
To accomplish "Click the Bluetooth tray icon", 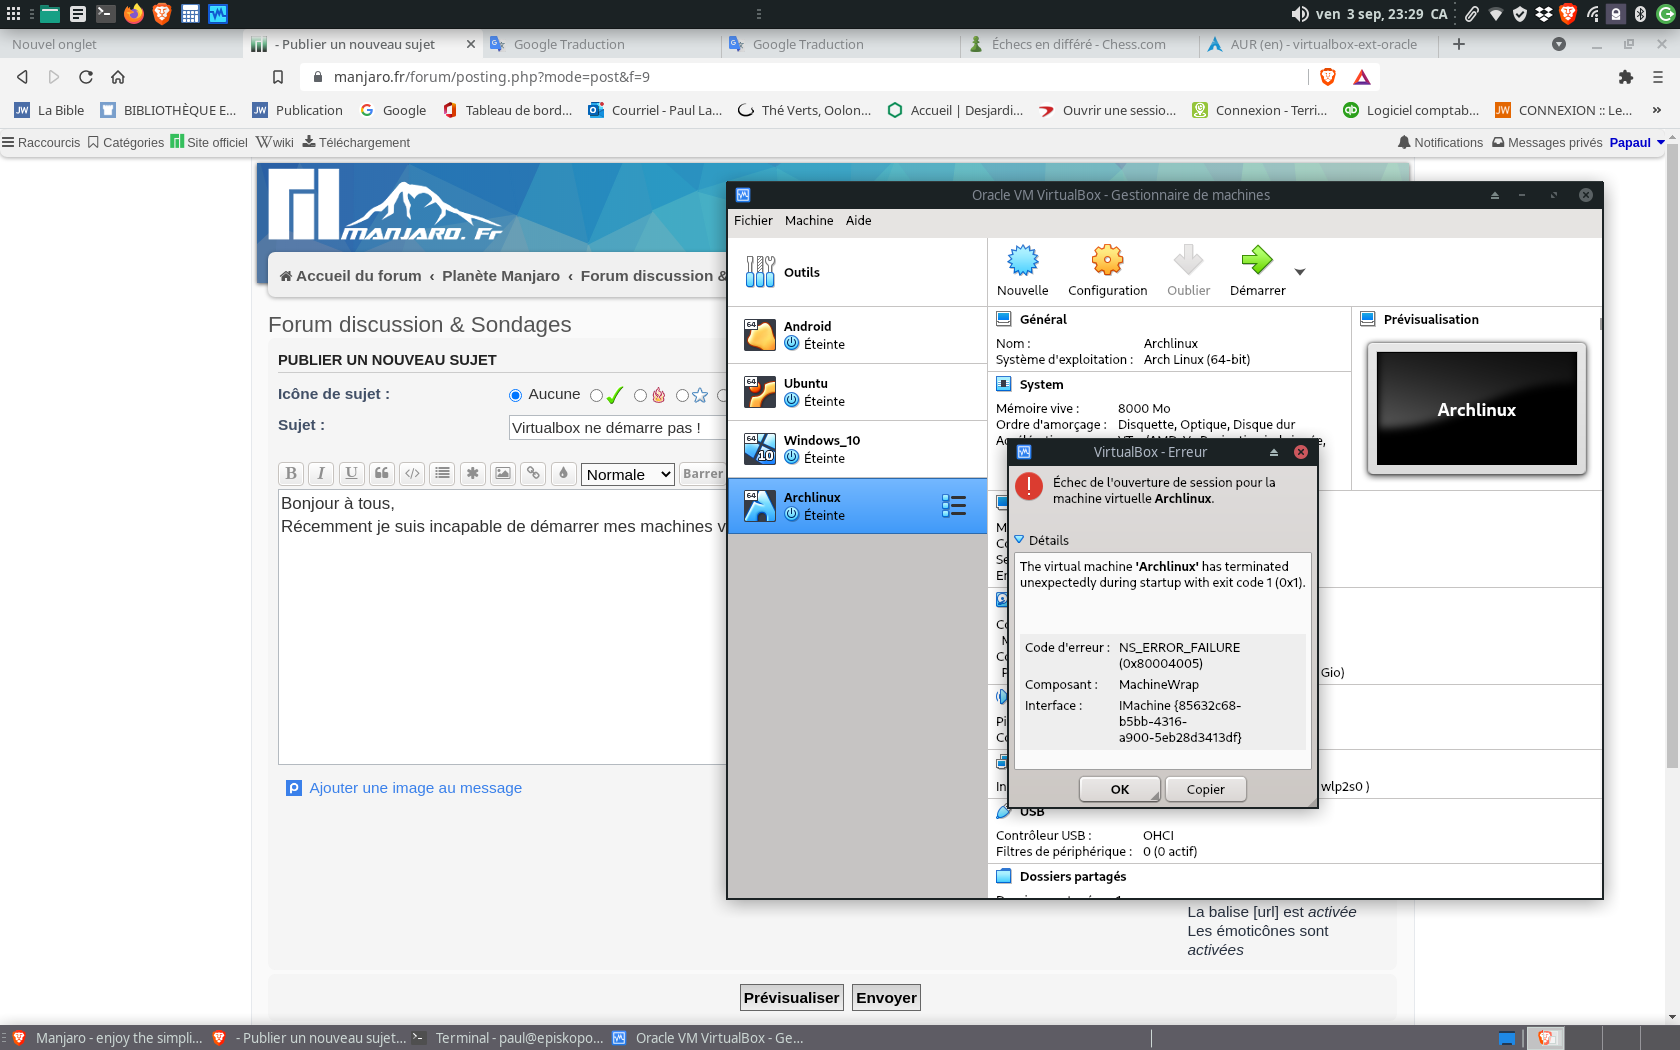I will click(1640, 14).
